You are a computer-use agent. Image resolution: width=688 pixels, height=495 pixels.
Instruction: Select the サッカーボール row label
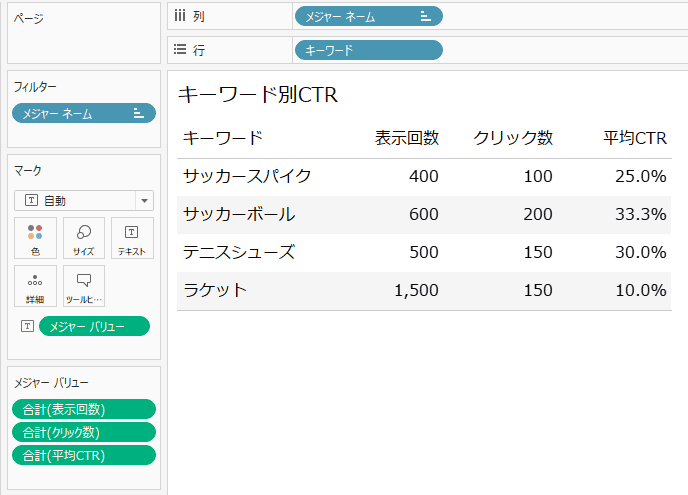[x=239, y=214]
